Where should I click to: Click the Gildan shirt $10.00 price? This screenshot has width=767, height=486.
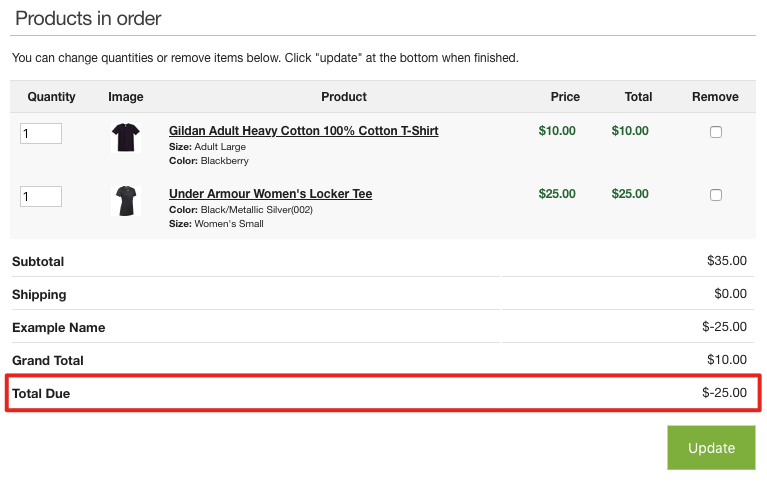coord(557,131)
